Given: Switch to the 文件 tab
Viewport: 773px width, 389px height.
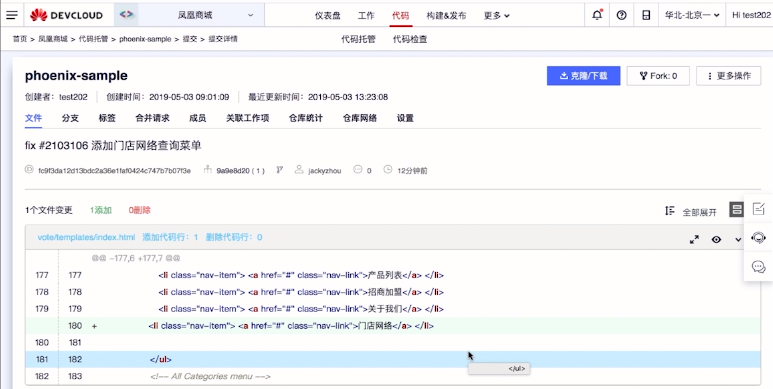Looking at the screenshot, I should pos(34,118).
